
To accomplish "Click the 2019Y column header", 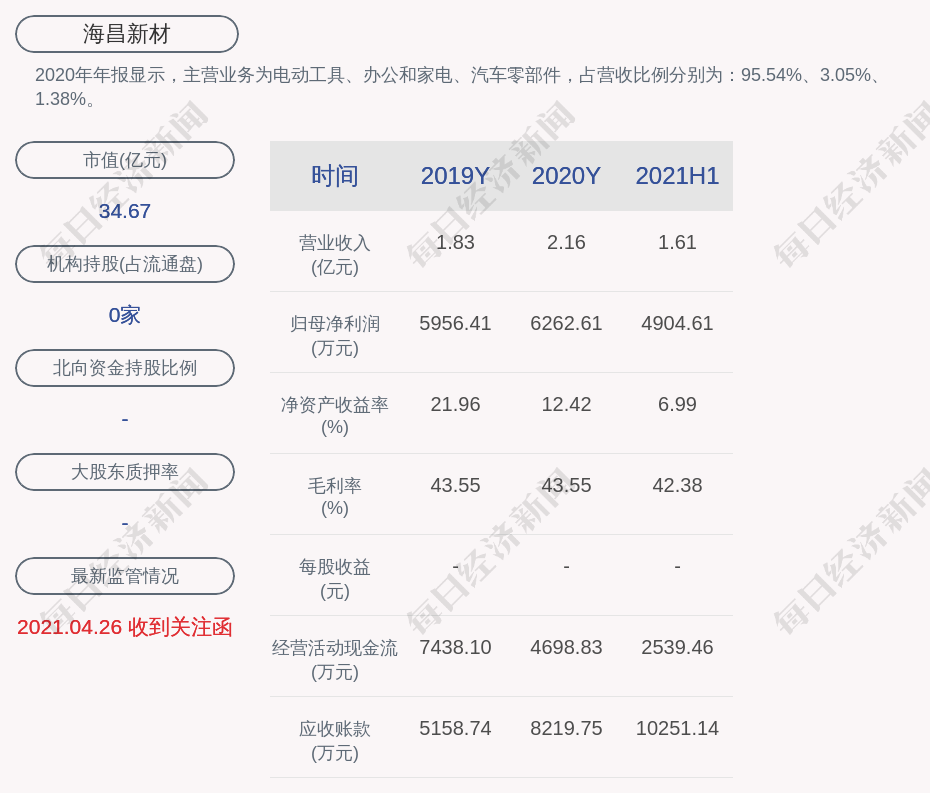I will (x=455, y=176).
